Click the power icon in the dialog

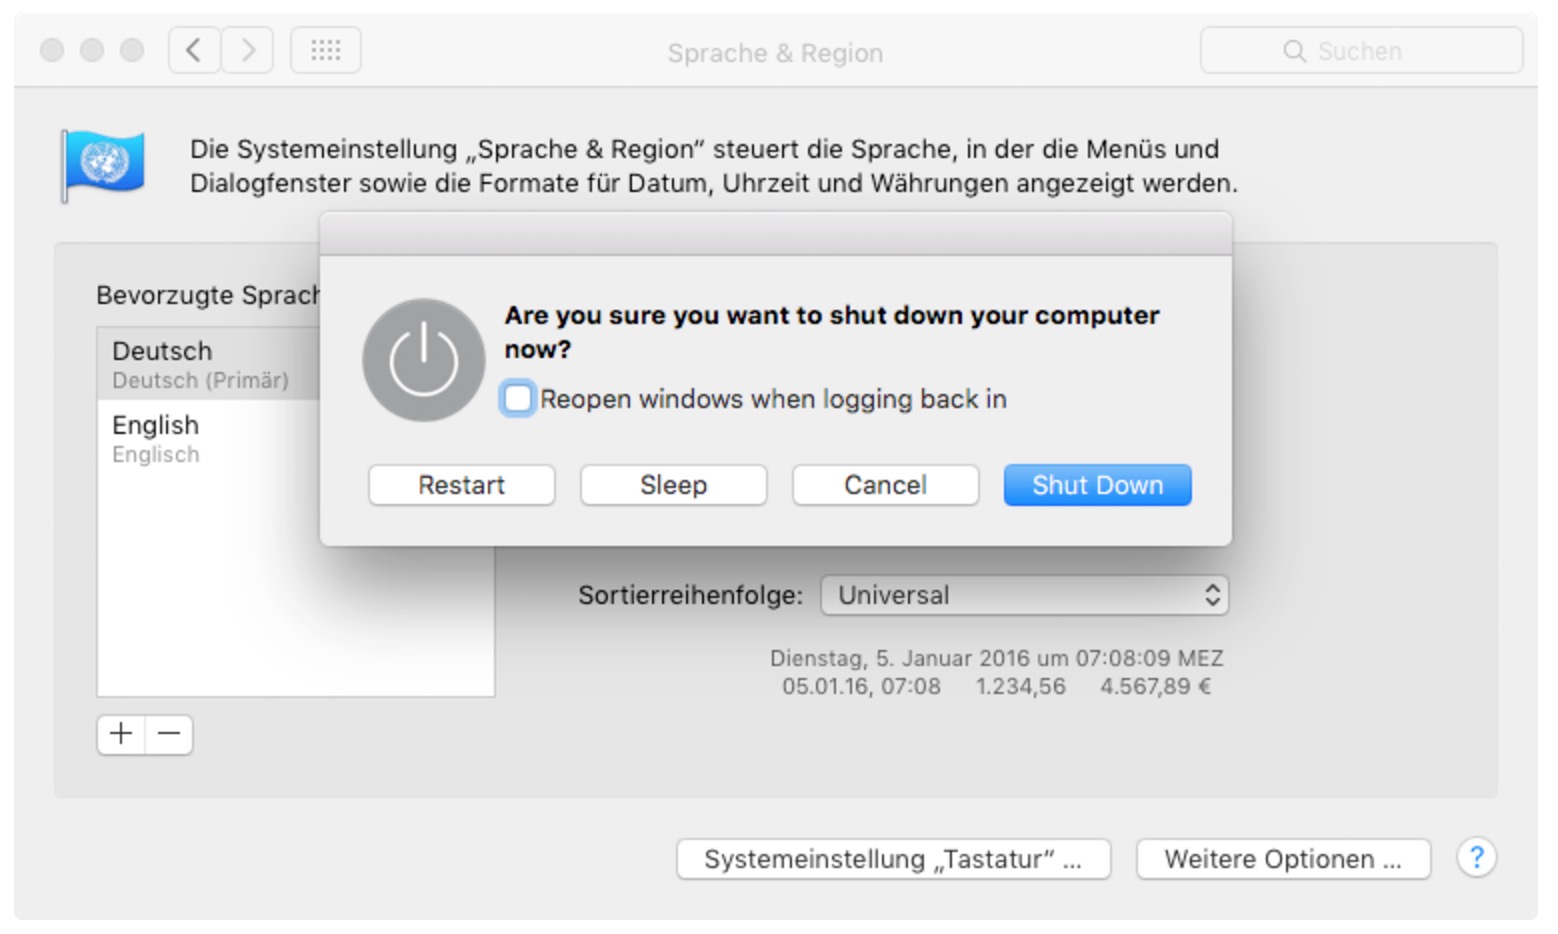[424, 360]
